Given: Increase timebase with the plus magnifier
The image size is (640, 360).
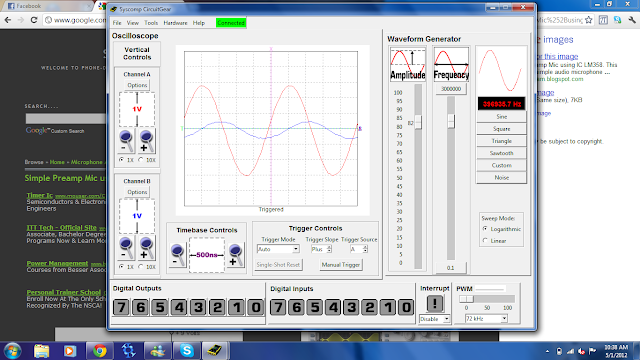Looking at the screenshot, I should pyautogui.click(x=236, y=255).
